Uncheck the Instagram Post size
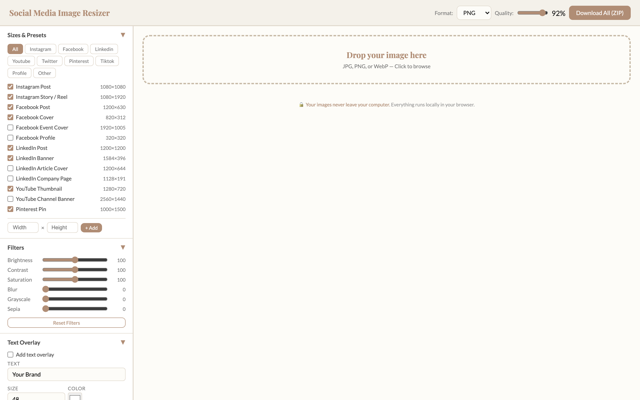Image resolution: width=640 pixels, height=400 pixels. (x=11, y=87)
